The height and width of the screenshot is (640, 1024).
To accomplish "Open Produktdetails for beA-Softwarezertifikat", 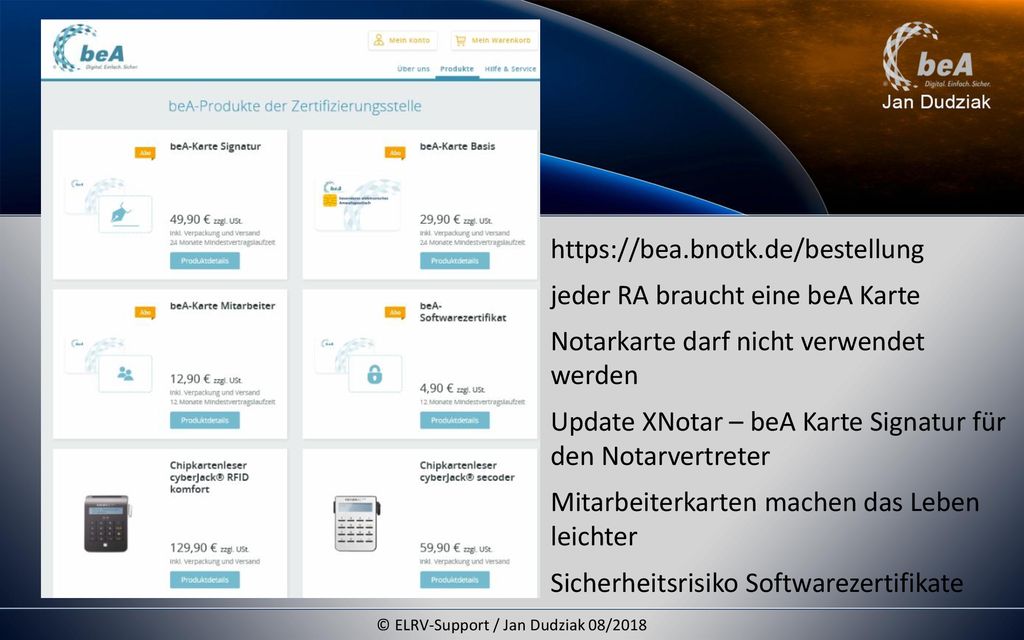I will 455,420.
